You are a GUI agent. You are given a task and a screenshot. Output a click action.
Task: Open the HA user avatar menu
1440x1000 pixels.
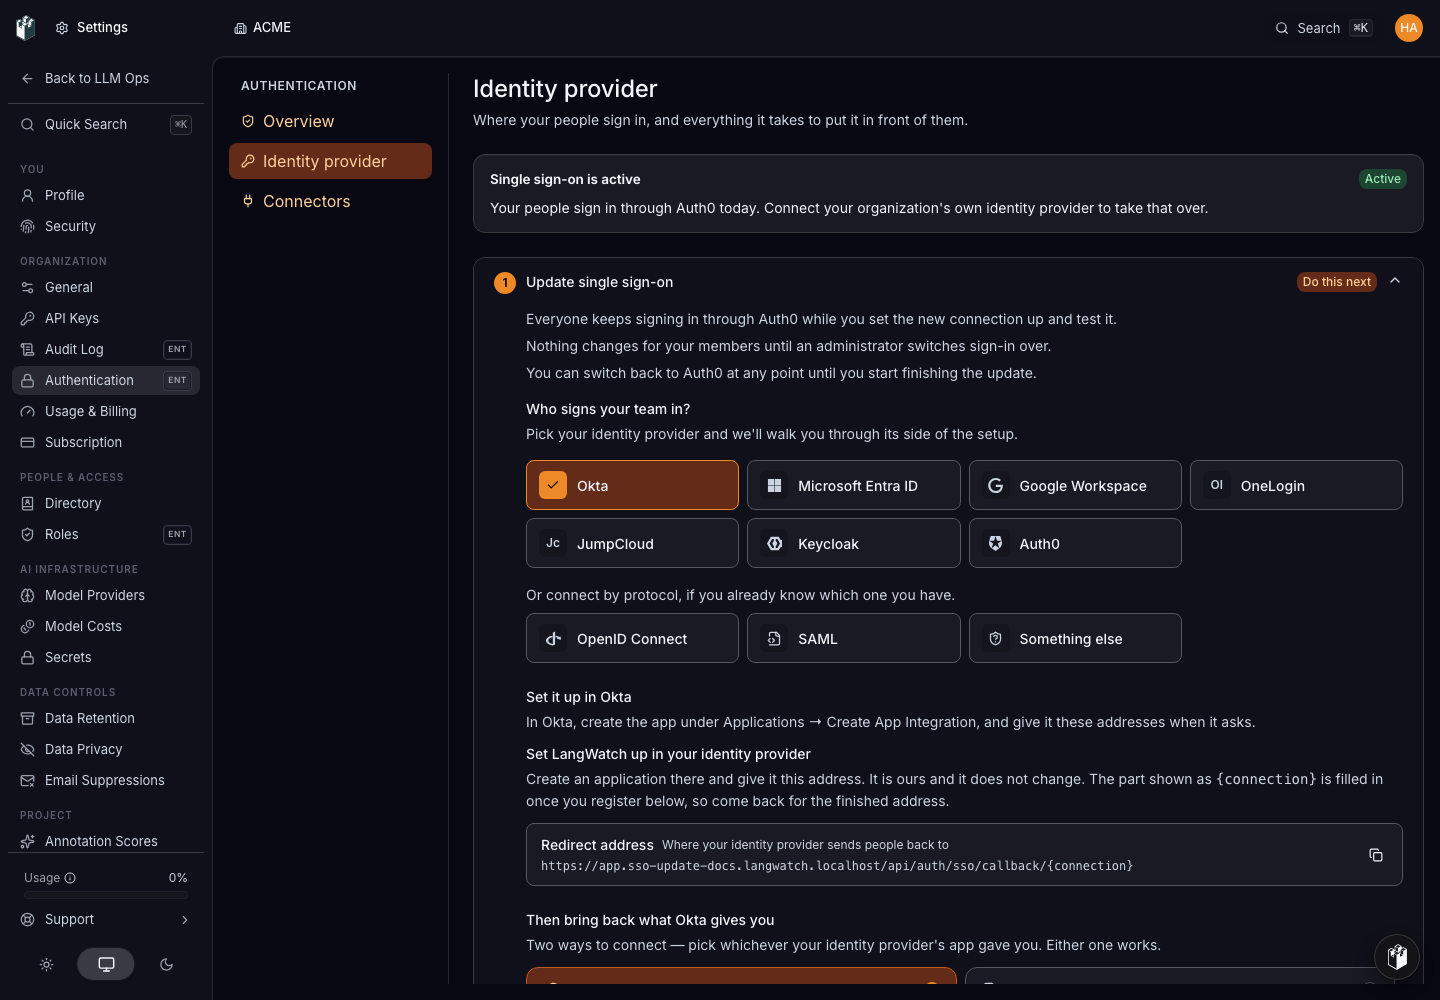click(x=1409, y=28)
